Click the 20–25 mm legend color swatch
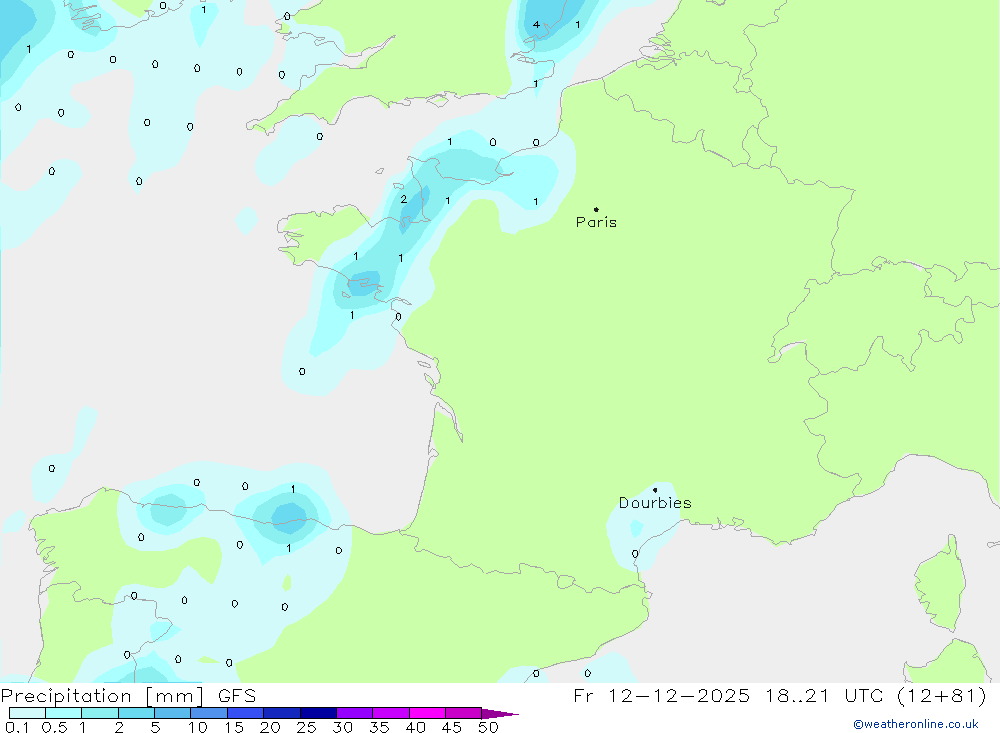This screenshot has width=1000, height=733. (282, 713)
